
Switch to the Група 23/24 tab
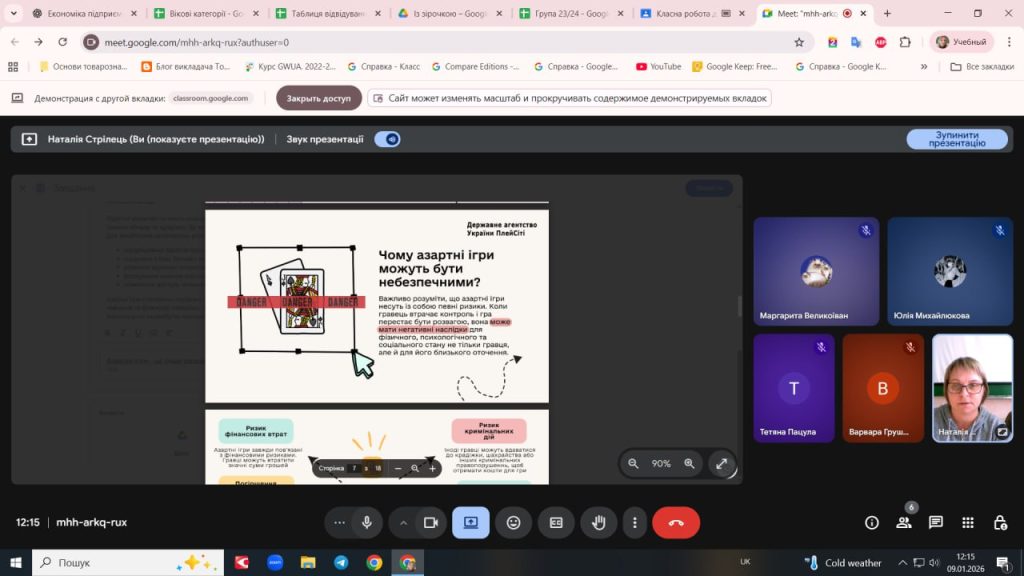pyautogui.click(x=569, y=14)
